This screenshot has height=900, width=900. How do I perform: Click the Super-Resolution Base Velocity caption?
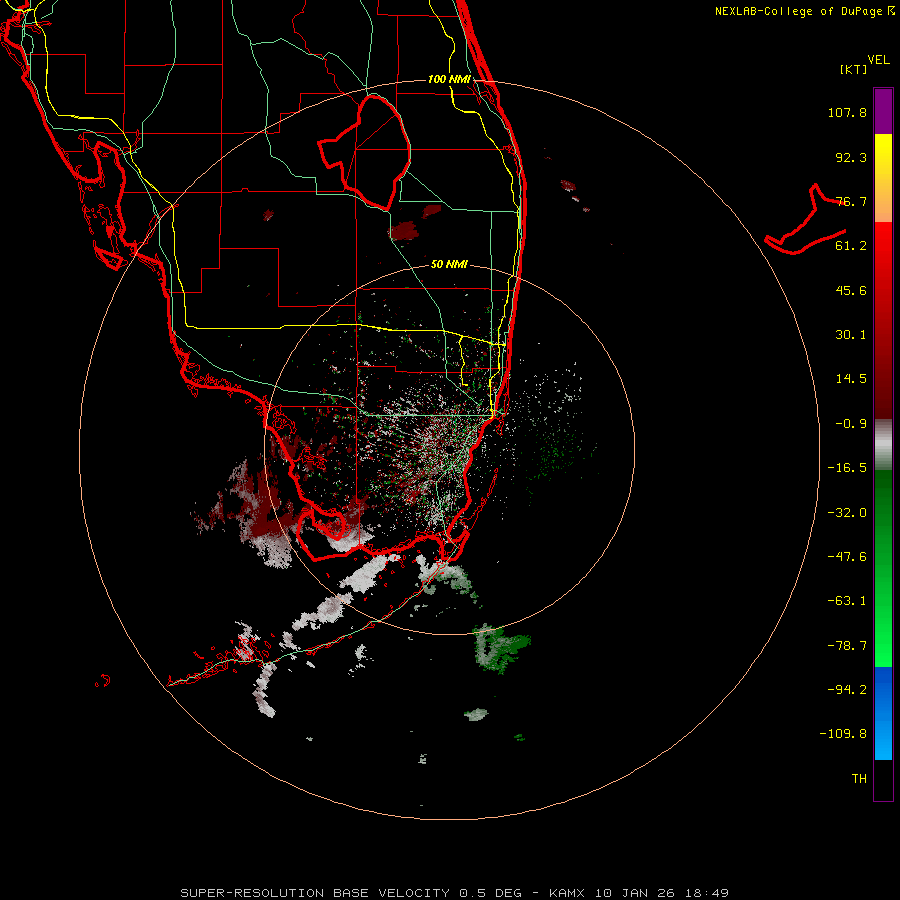coord(454,893)
